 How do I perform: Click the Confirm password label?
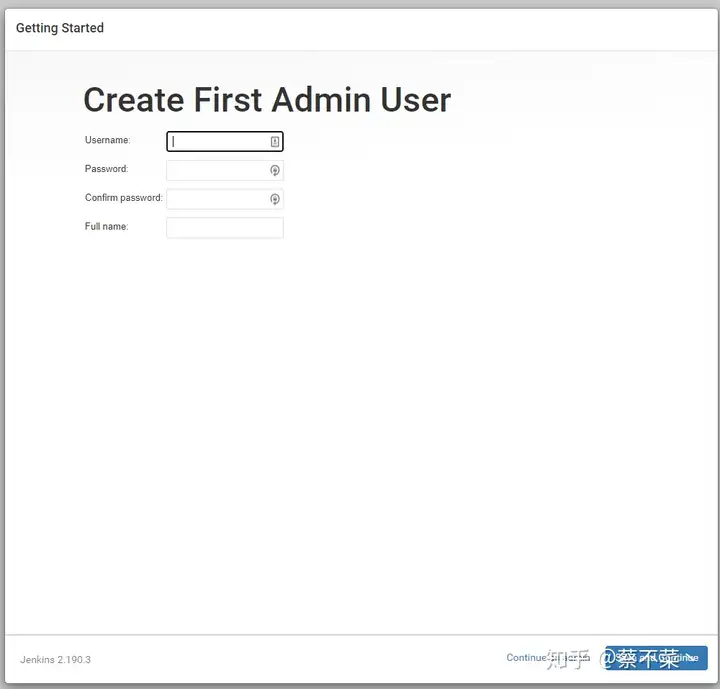124,198
